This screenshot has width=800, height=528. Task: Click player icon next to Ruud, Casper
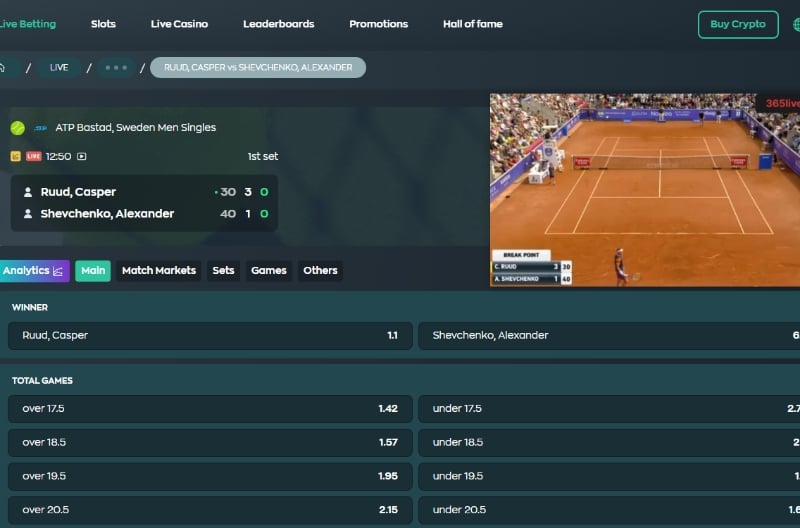(x=28, y=192)
